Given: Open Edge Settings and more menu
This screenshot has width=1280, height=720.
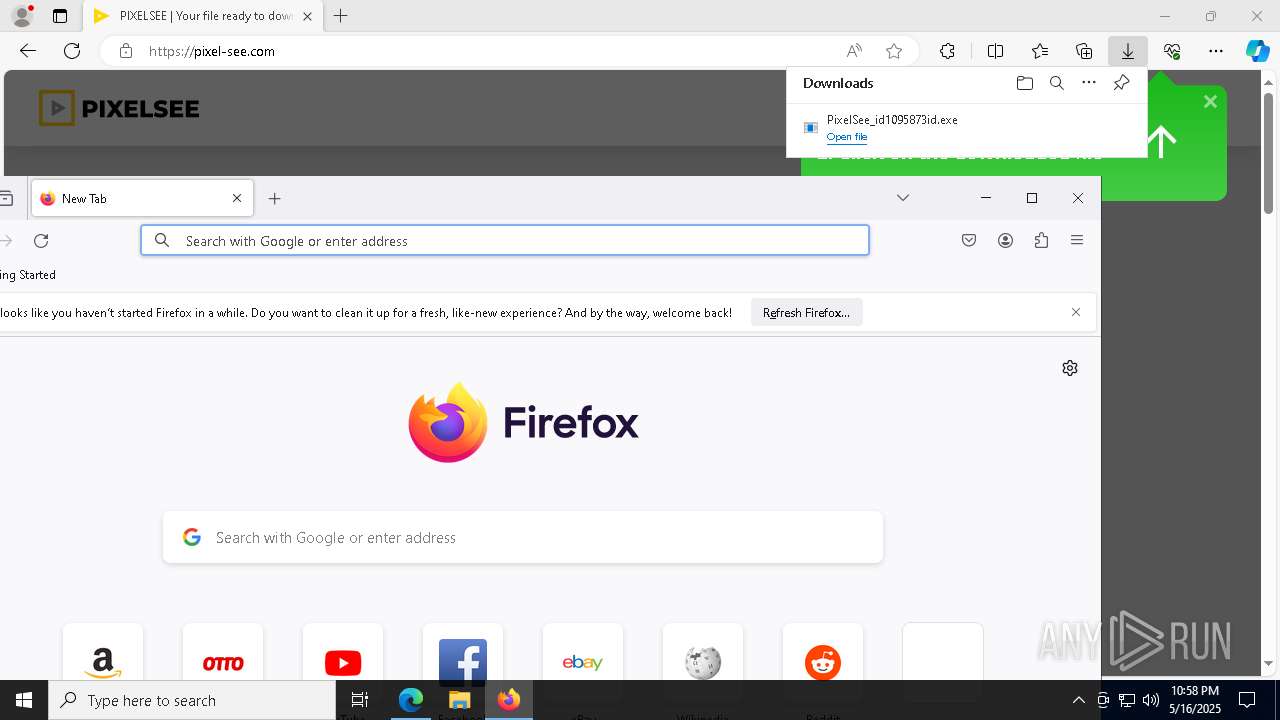Looking at the screenshot, I should (x=1216, y=51).
